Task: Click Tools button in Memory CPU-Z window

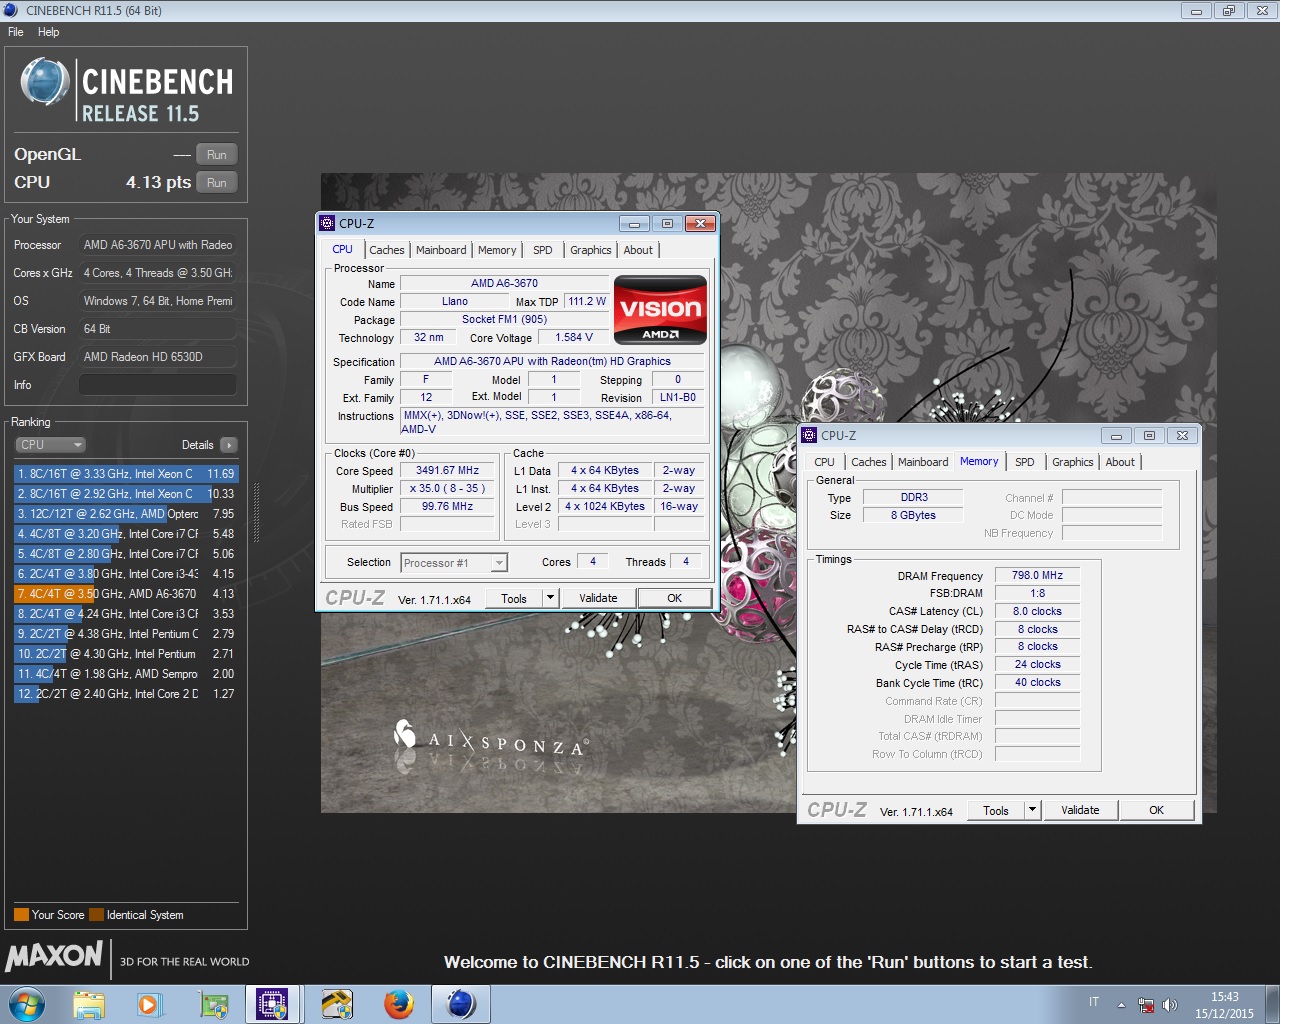Action: click(996, 810)
